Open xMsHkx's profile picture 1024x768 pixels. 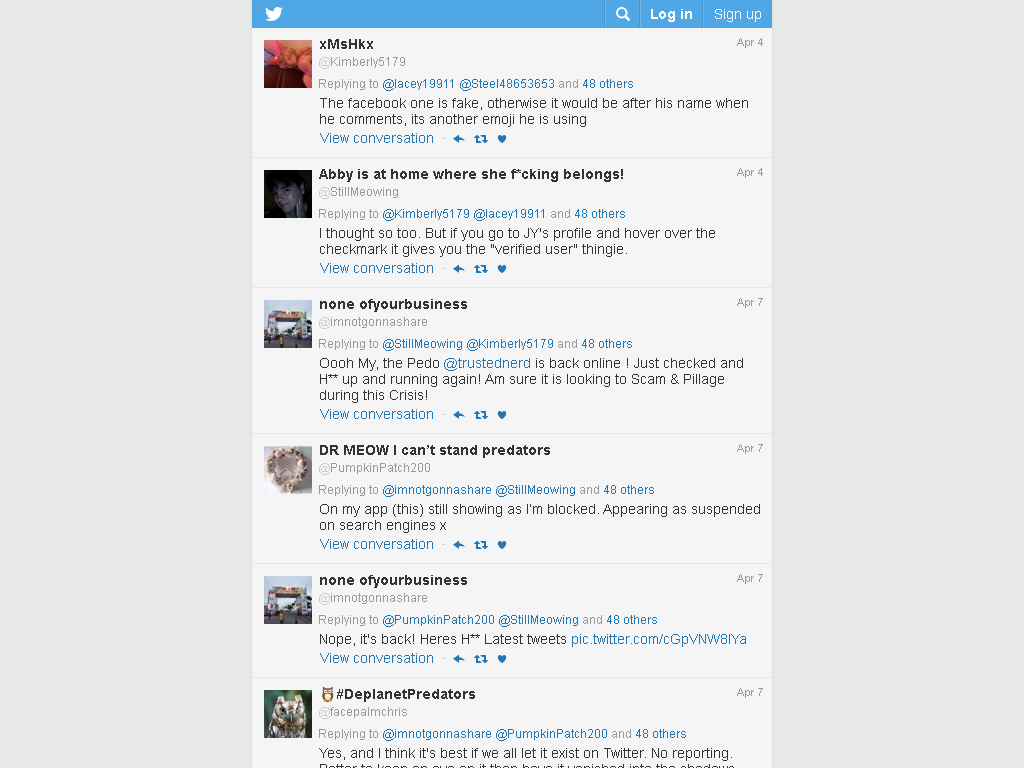click(x=288, y=64)
